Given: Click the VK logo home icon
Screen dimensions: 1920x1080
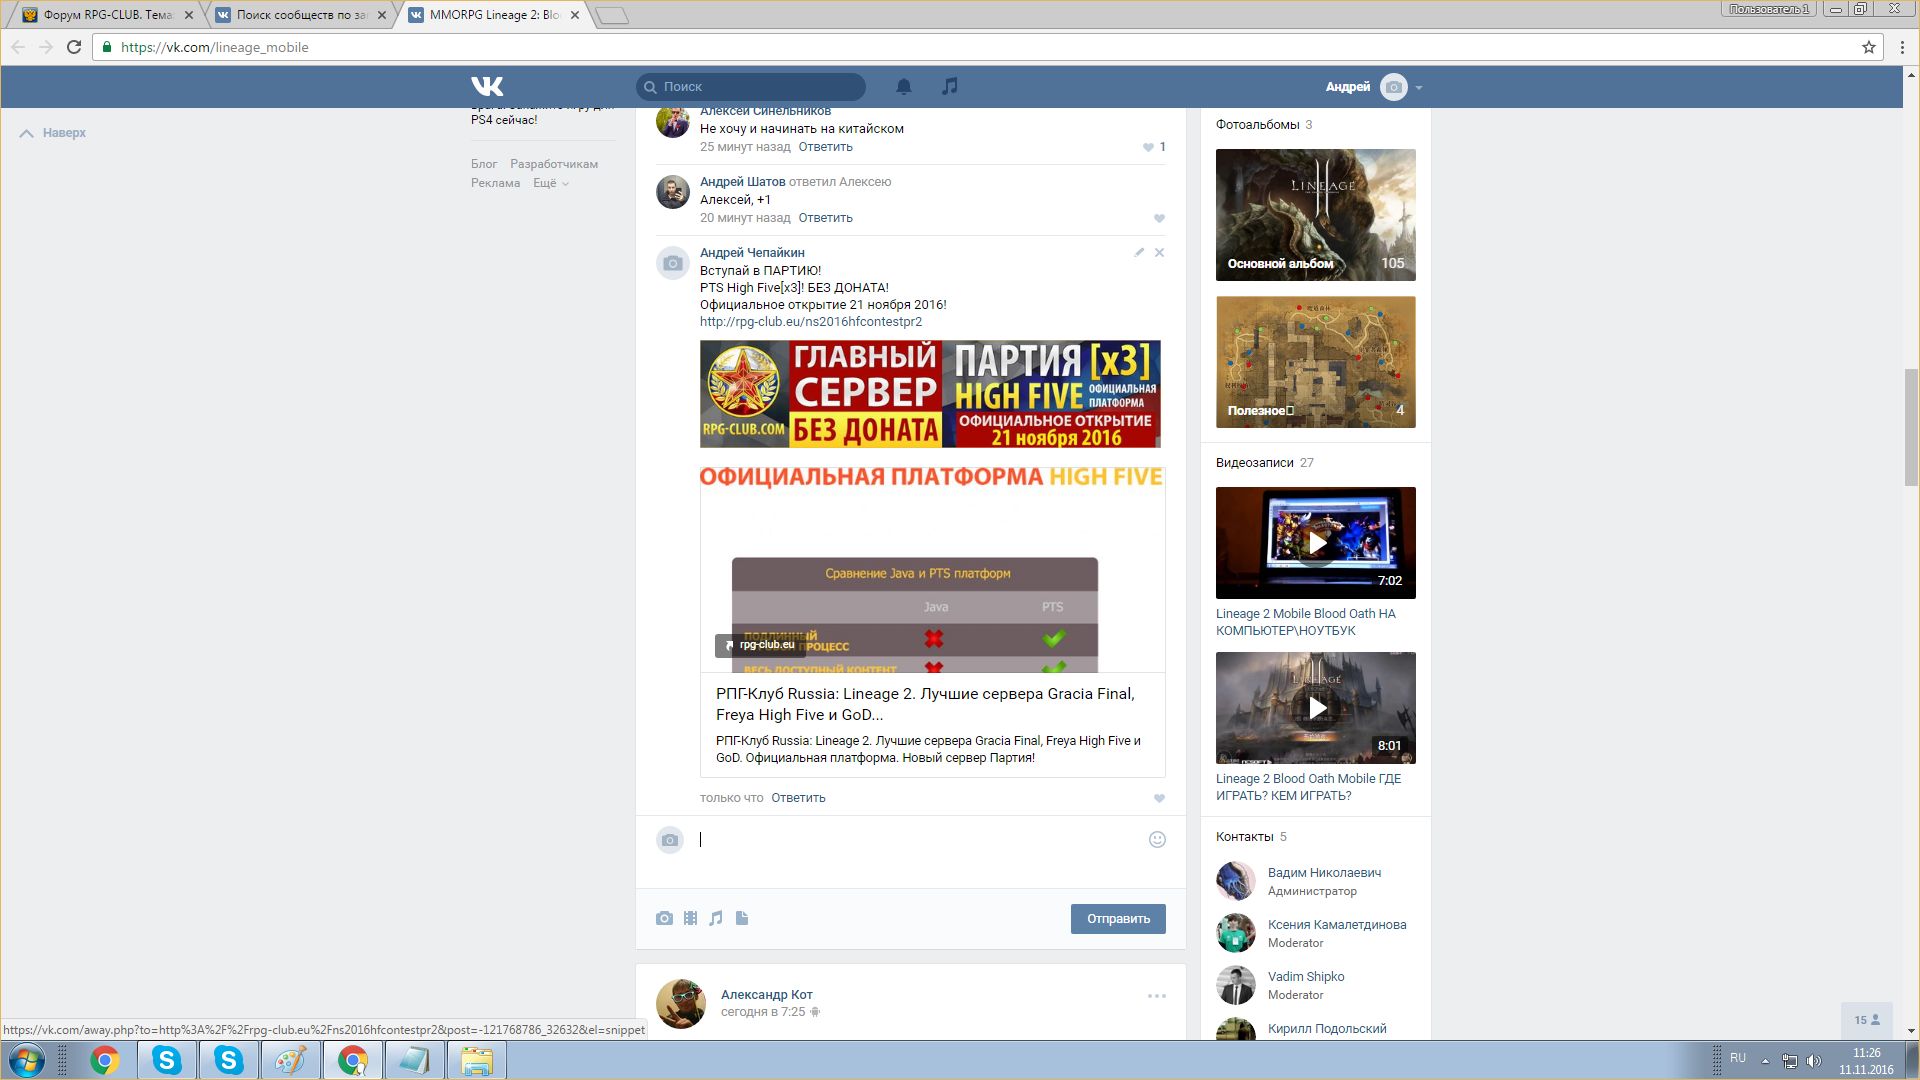Looking at the screenshot, I should point(487,87).
